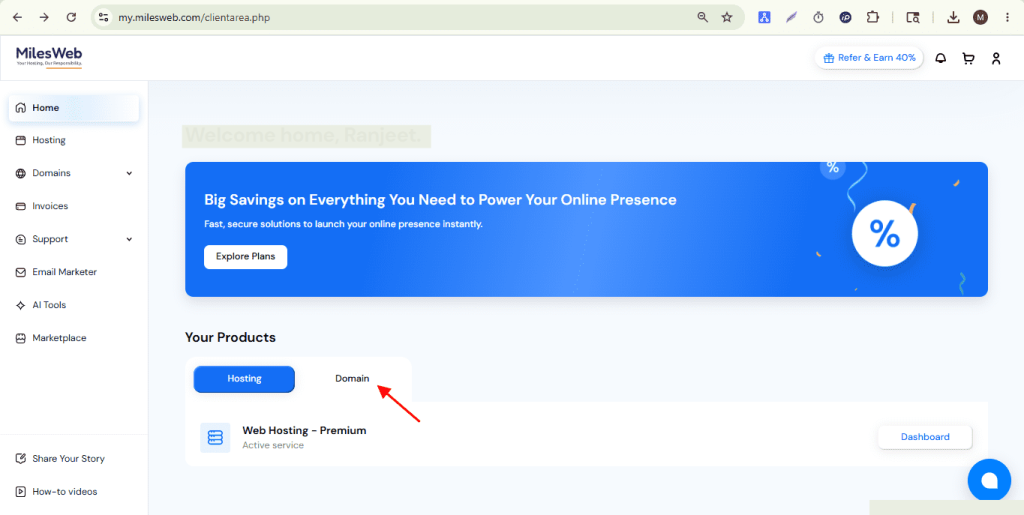Image resolution: width=1024 pixels, height=515 pixels.
Task: Expand the Support sidebar chevron
Action: [129, 240]
